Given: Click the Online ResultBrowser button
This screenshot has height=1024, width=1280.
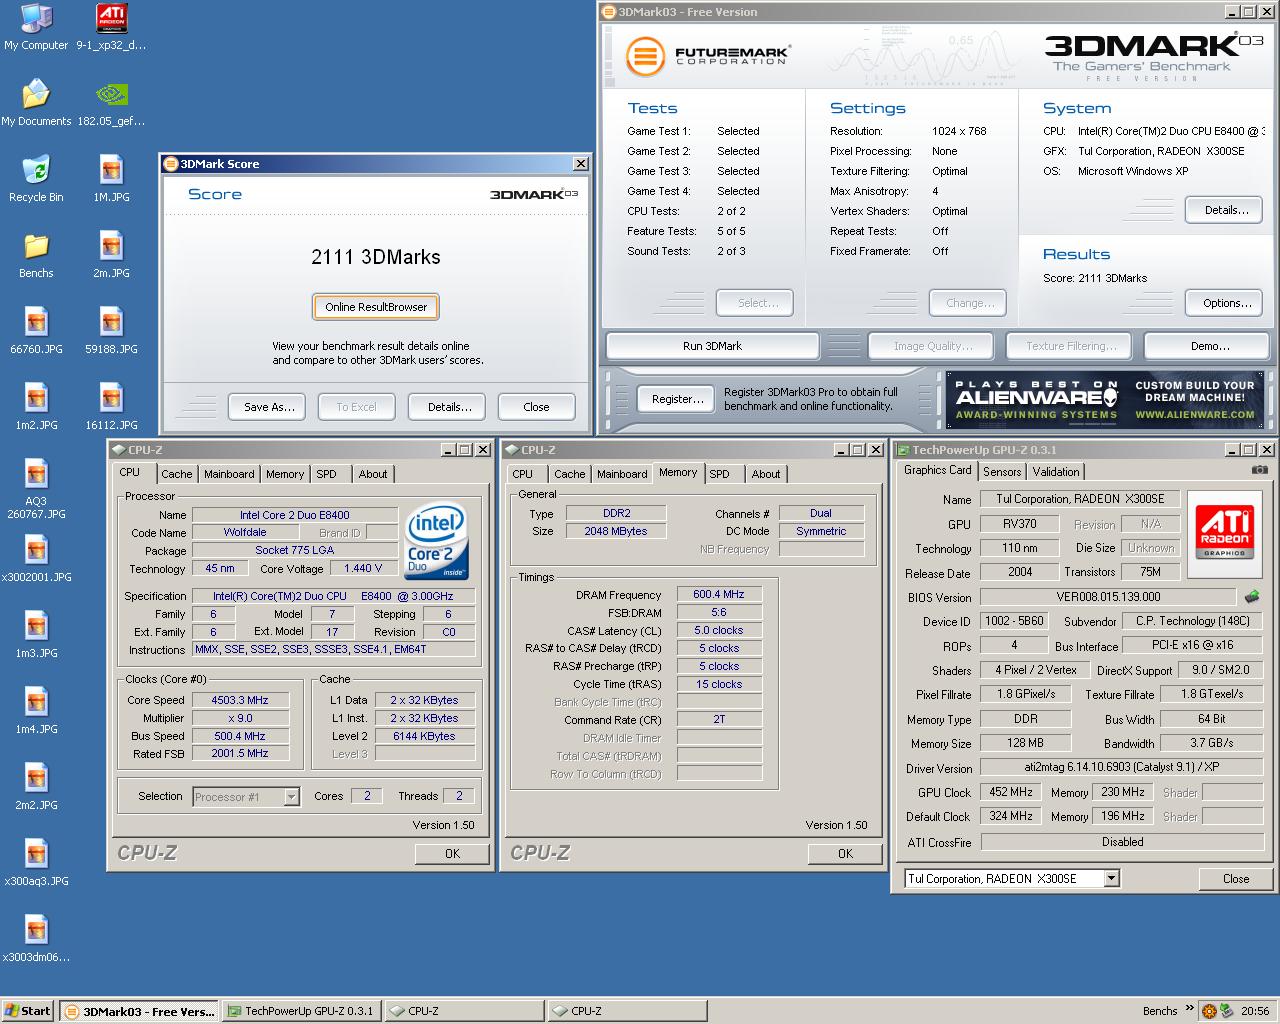Looking at the screenshot, I should (x=376, y=307).
